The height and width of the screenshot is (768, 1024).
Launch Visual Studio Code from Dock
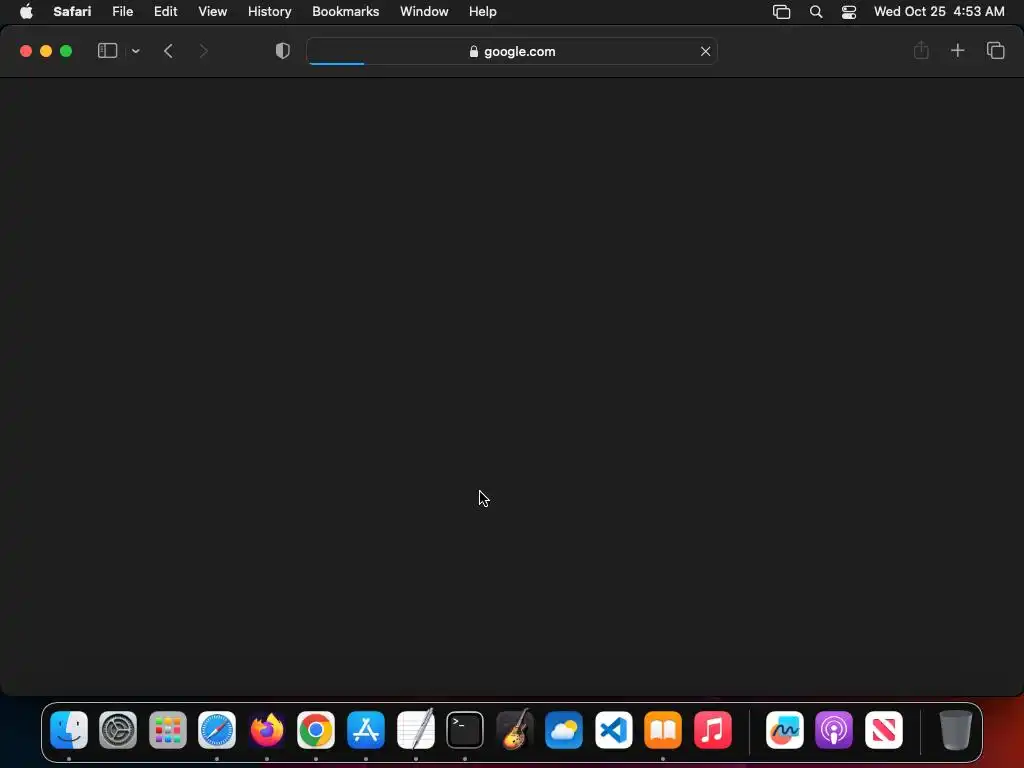pos(613,729)
